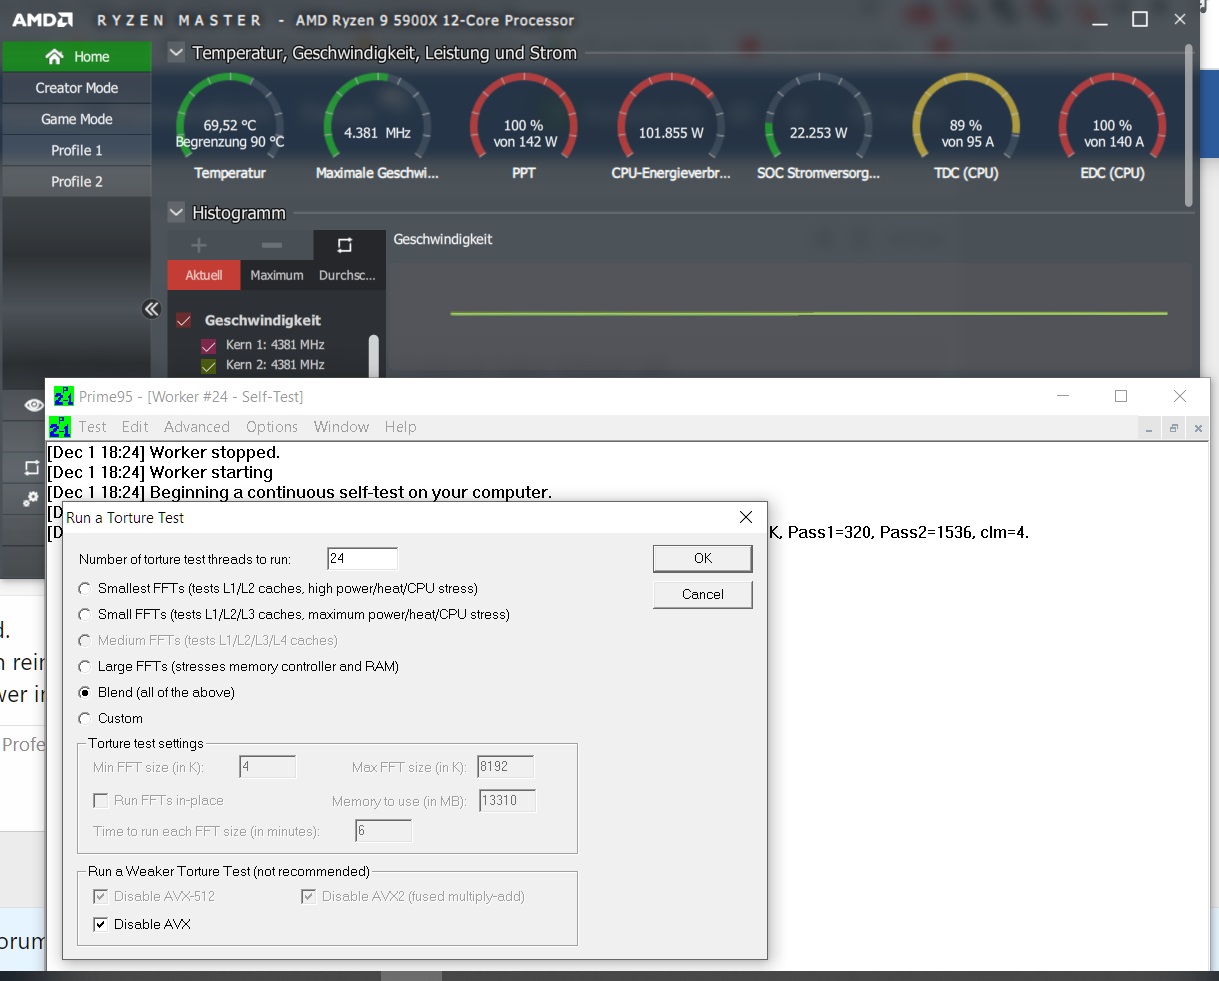Toggle Kern 1 checkbox in histogram list
Screen dimensions: 1219x981
click(x=209, y=346)
